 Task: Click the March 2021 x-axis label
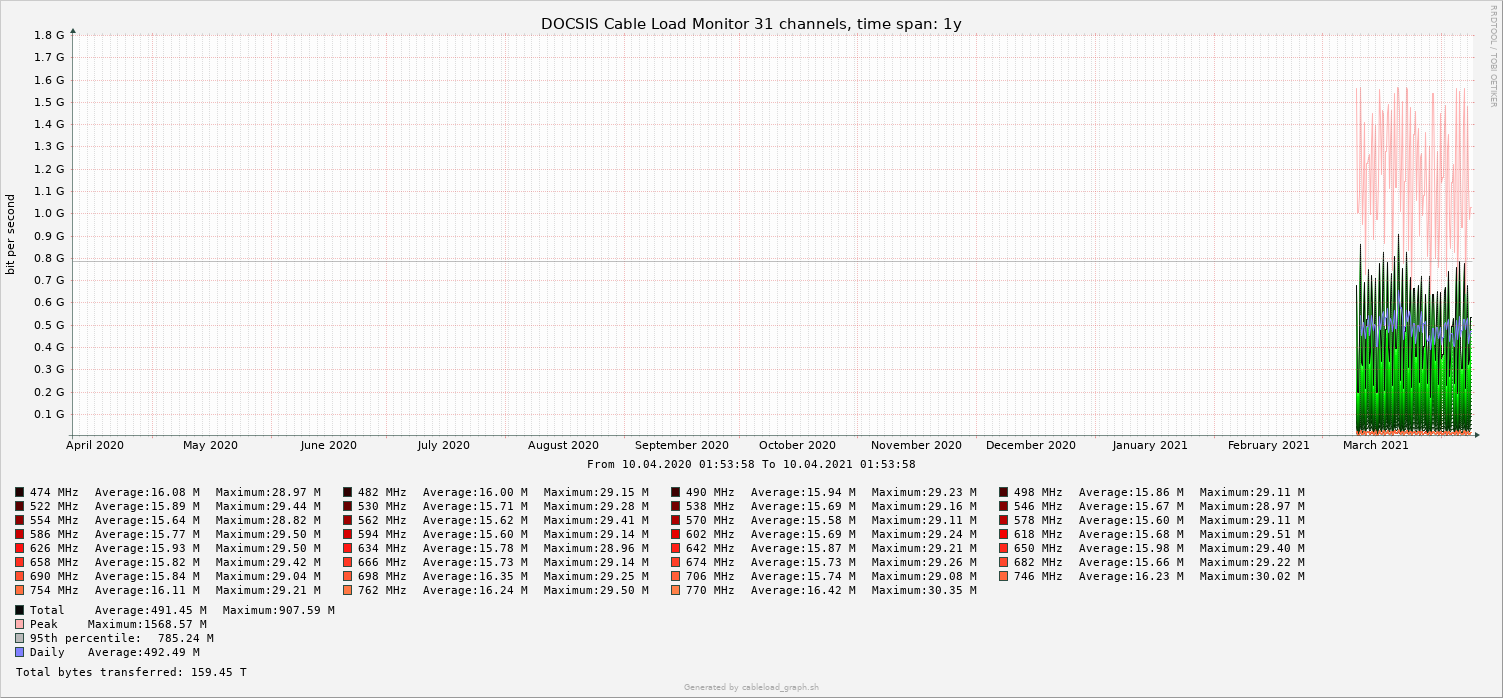click(x=1376, y=445)
